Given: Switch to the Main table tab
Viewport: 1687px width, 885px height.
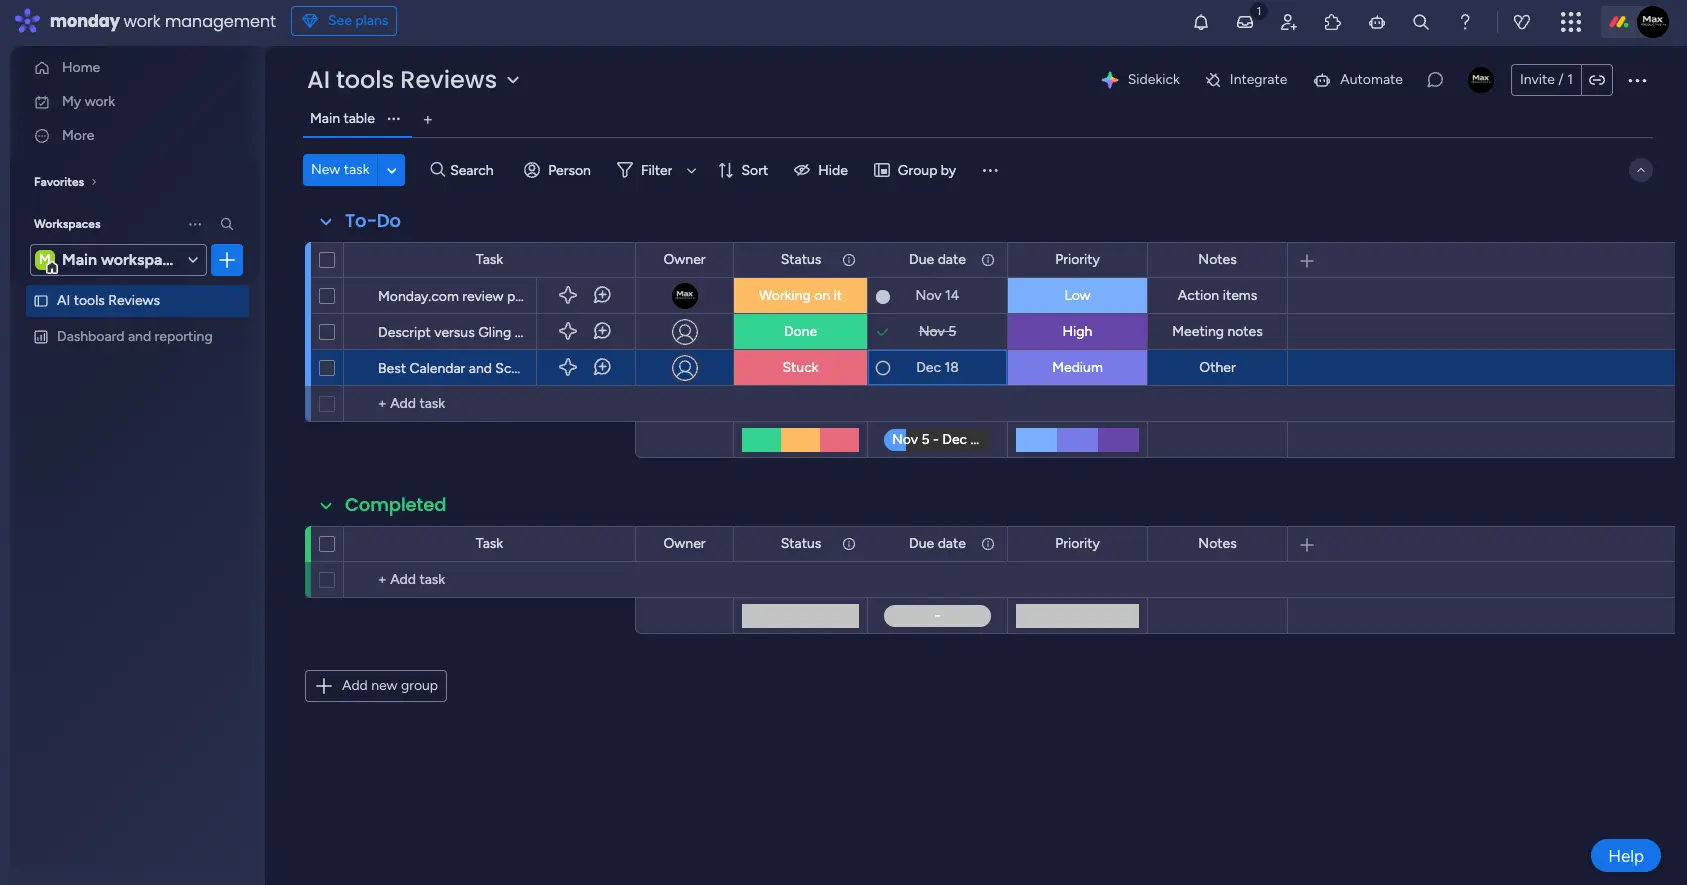Looking at the screenshot, I should 342,119.
